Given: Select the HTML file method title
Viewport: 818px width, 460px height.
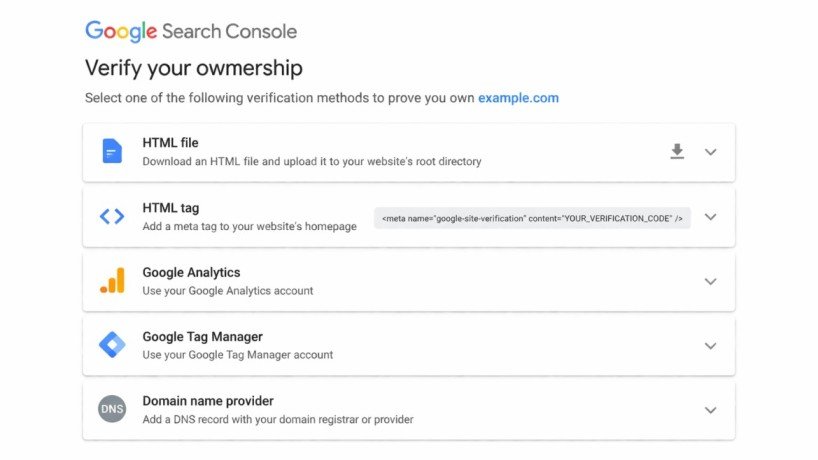Looking at the screenshot, I should pyautogui.click(x=170, y=143).
